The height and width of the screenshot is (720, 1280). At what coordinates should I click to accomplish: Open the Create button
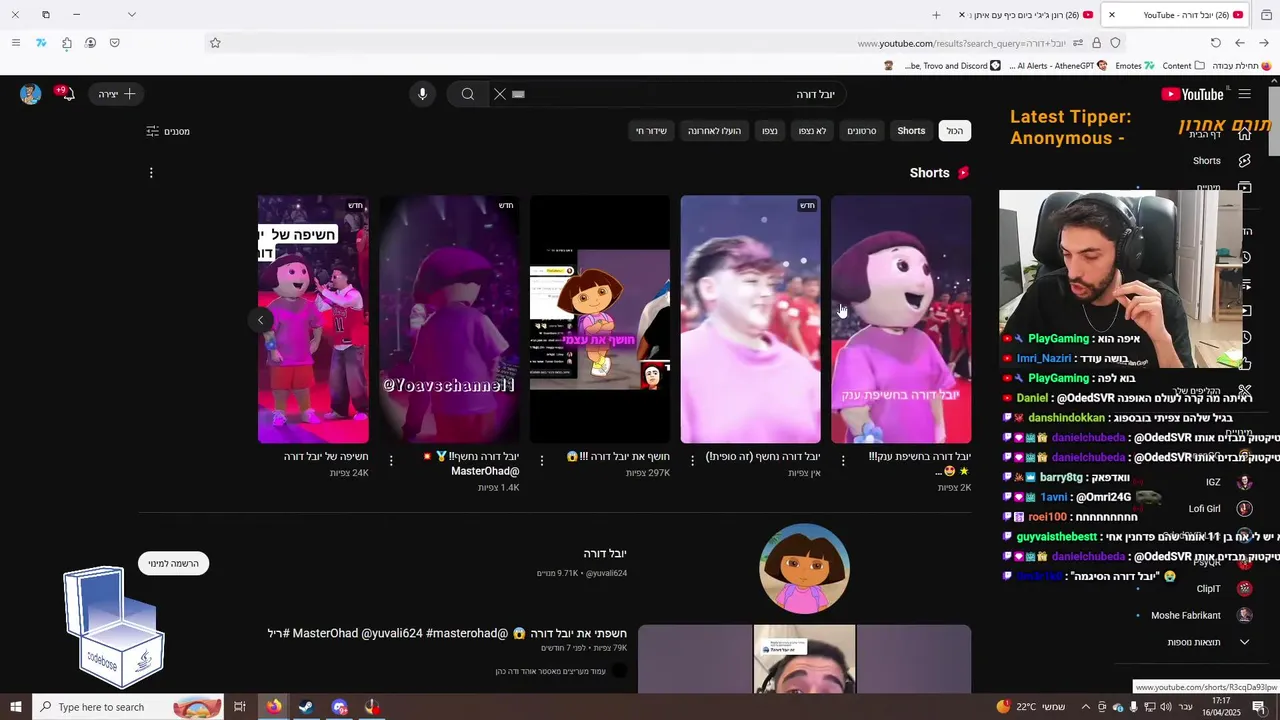click(116, 94)
